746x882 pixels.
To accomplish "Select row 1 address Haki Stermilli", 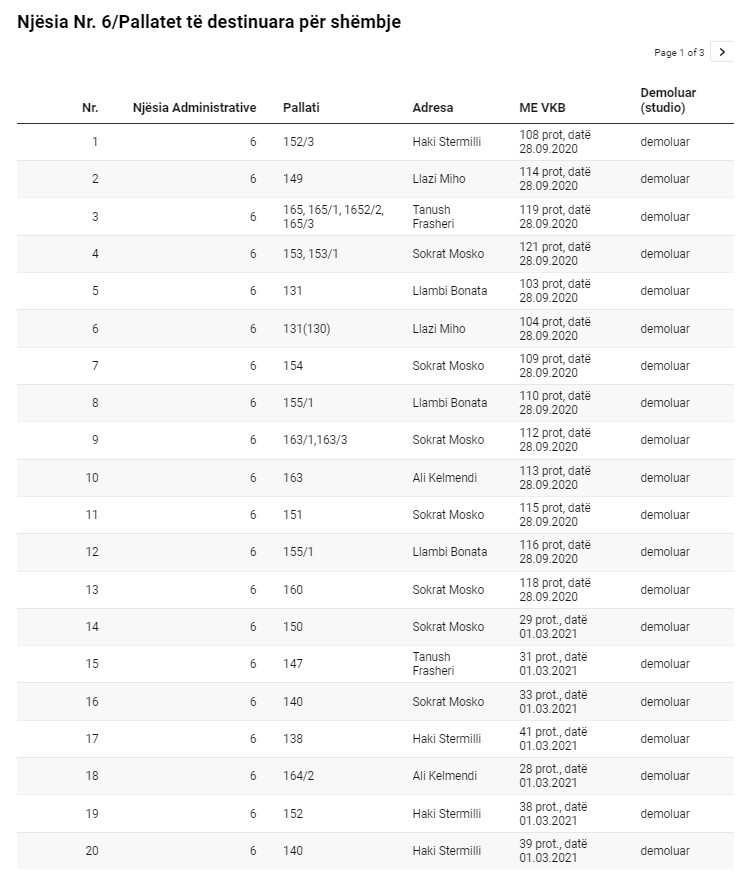I will [x=446, y=142].
